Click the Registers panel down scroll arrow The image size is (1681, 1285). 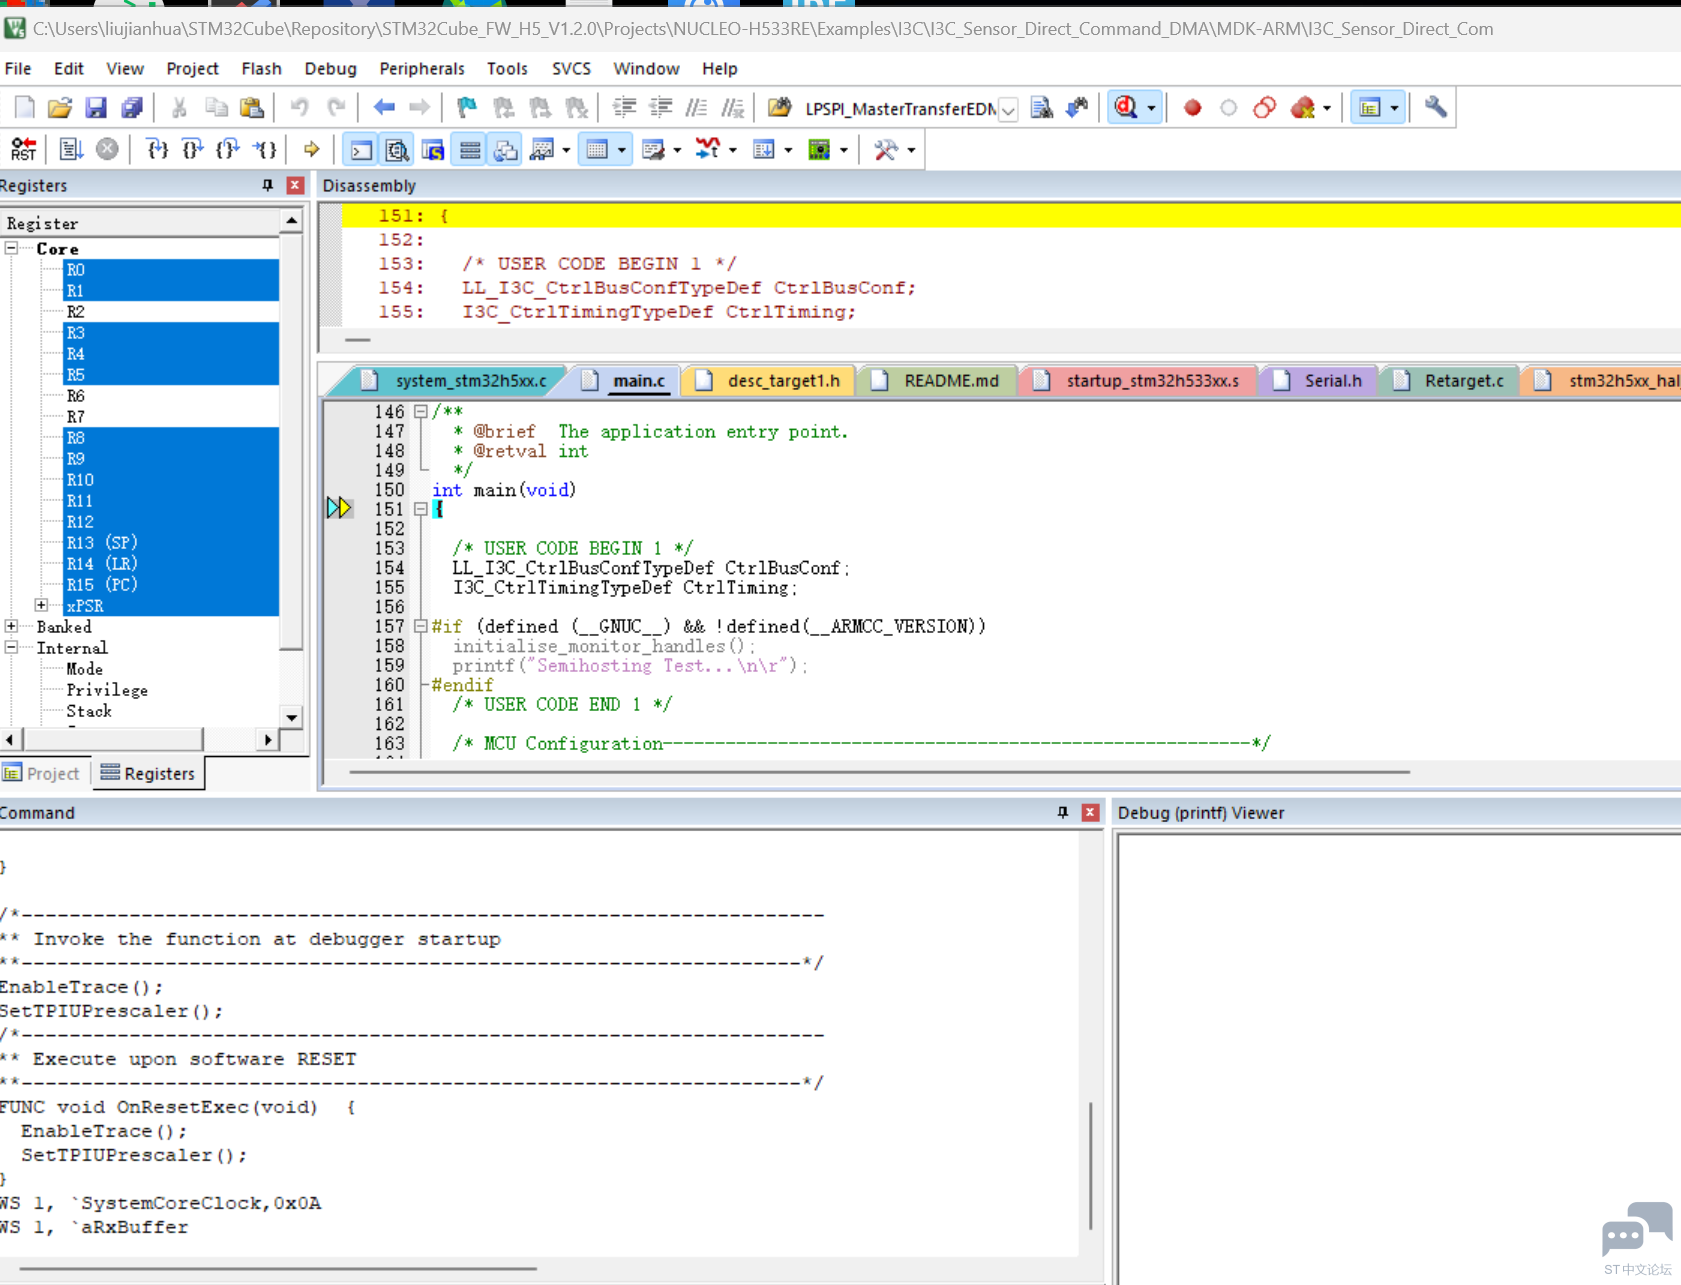[x=292, y=717]
